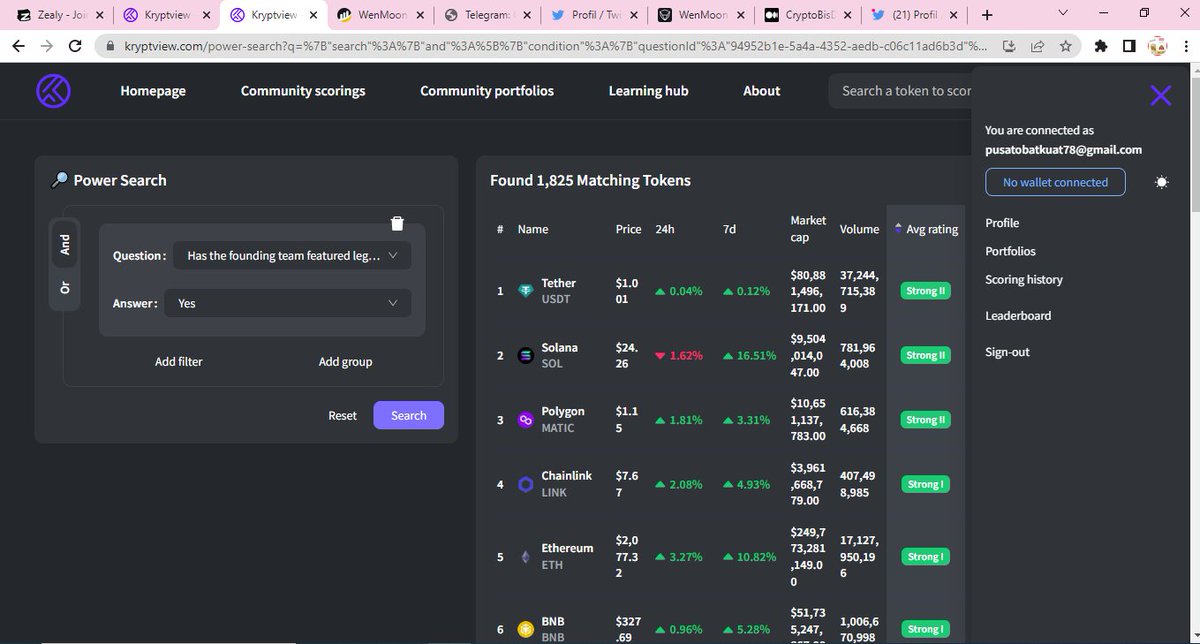Click the Price column header

[x=628, y=229]
